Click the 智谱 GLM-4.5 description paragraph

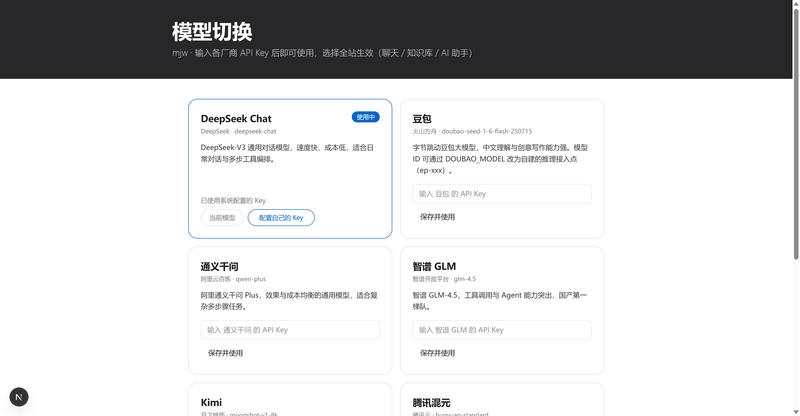[500, 301]
